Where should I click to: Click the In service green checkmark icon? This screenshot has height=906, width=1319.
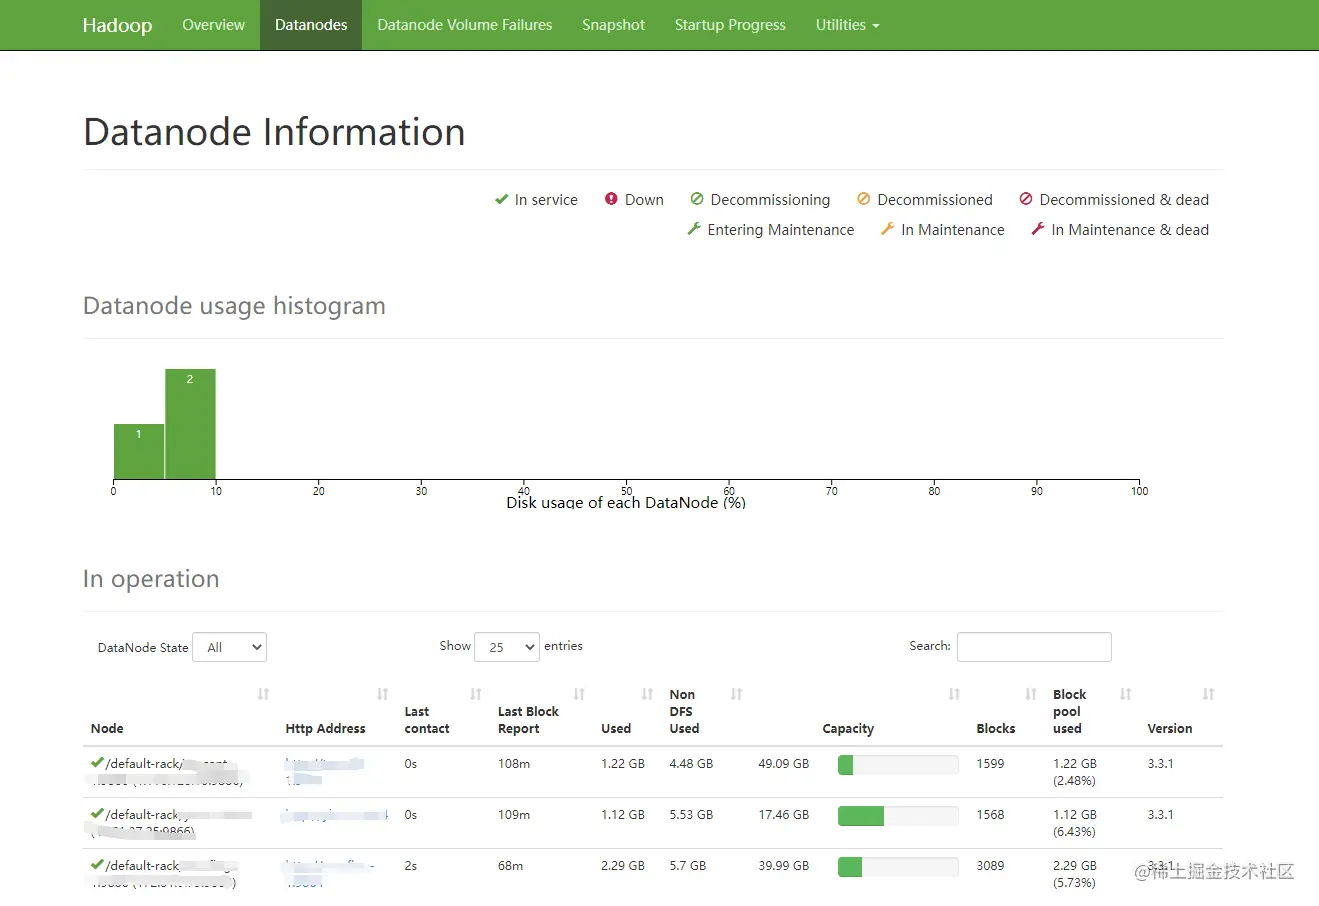(501, 200)
